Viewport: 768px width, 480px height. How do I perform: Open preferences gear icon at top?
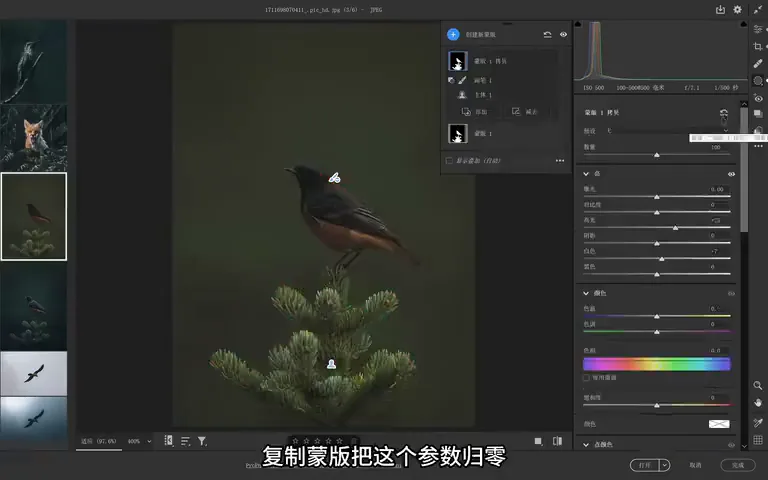[x=737, y=9]
